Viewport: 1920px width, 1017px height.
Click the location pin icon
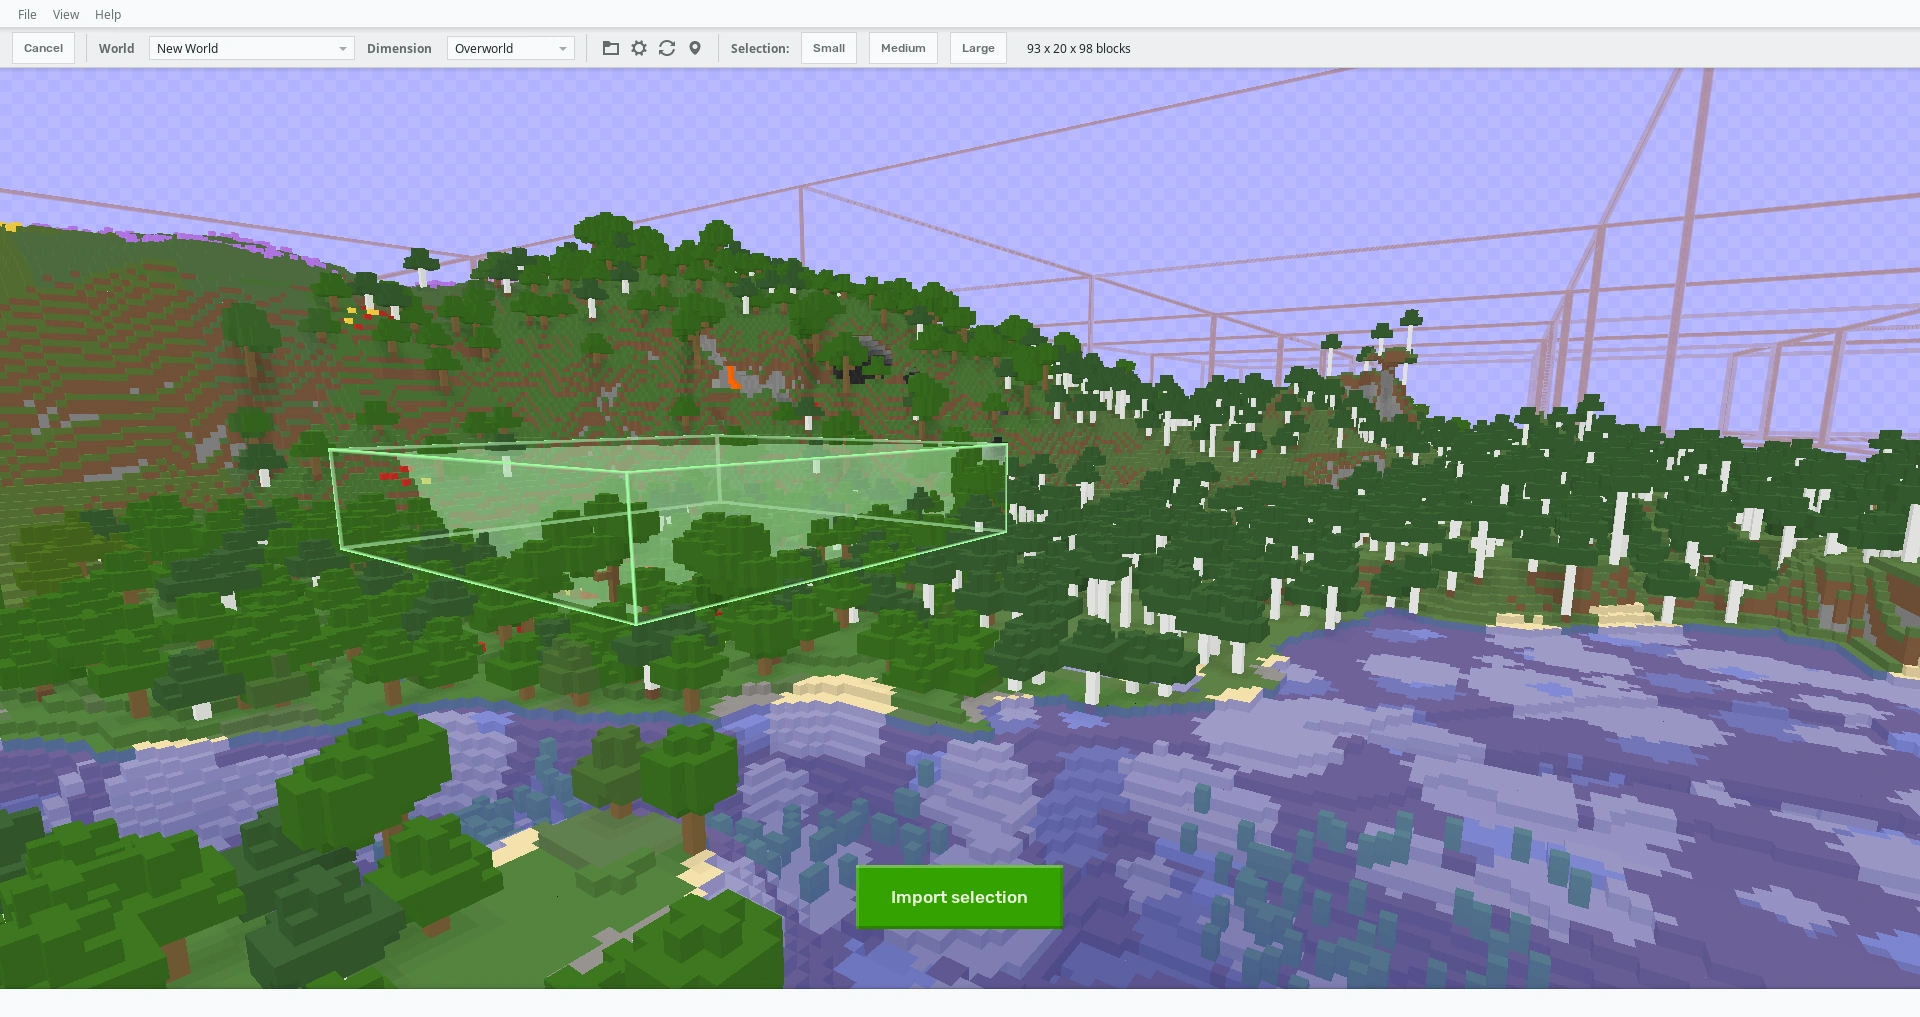(695, 48)
